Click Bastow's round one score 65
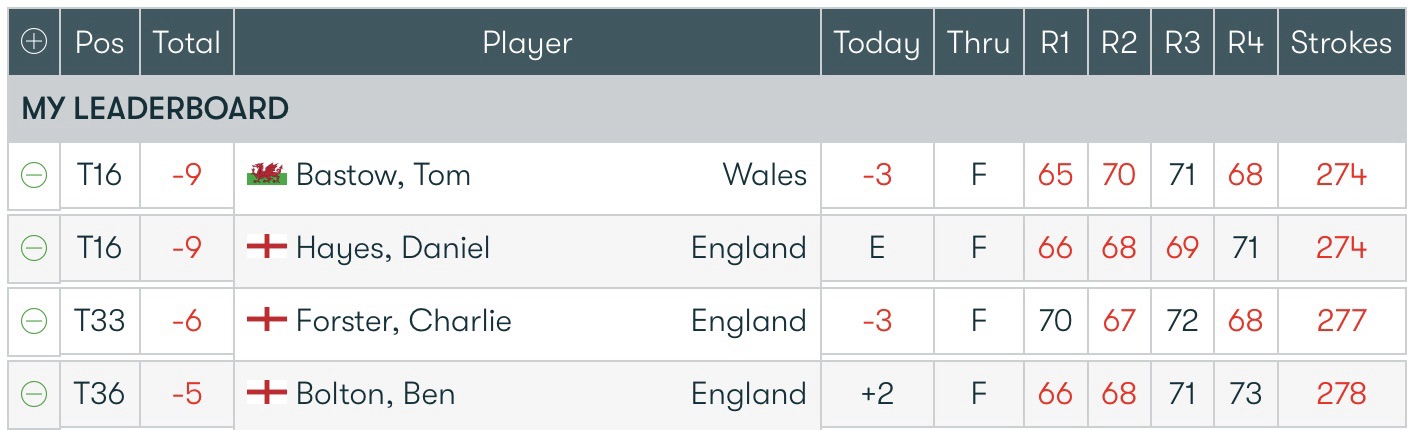 pyautogui.click(x=1055, y=175)
